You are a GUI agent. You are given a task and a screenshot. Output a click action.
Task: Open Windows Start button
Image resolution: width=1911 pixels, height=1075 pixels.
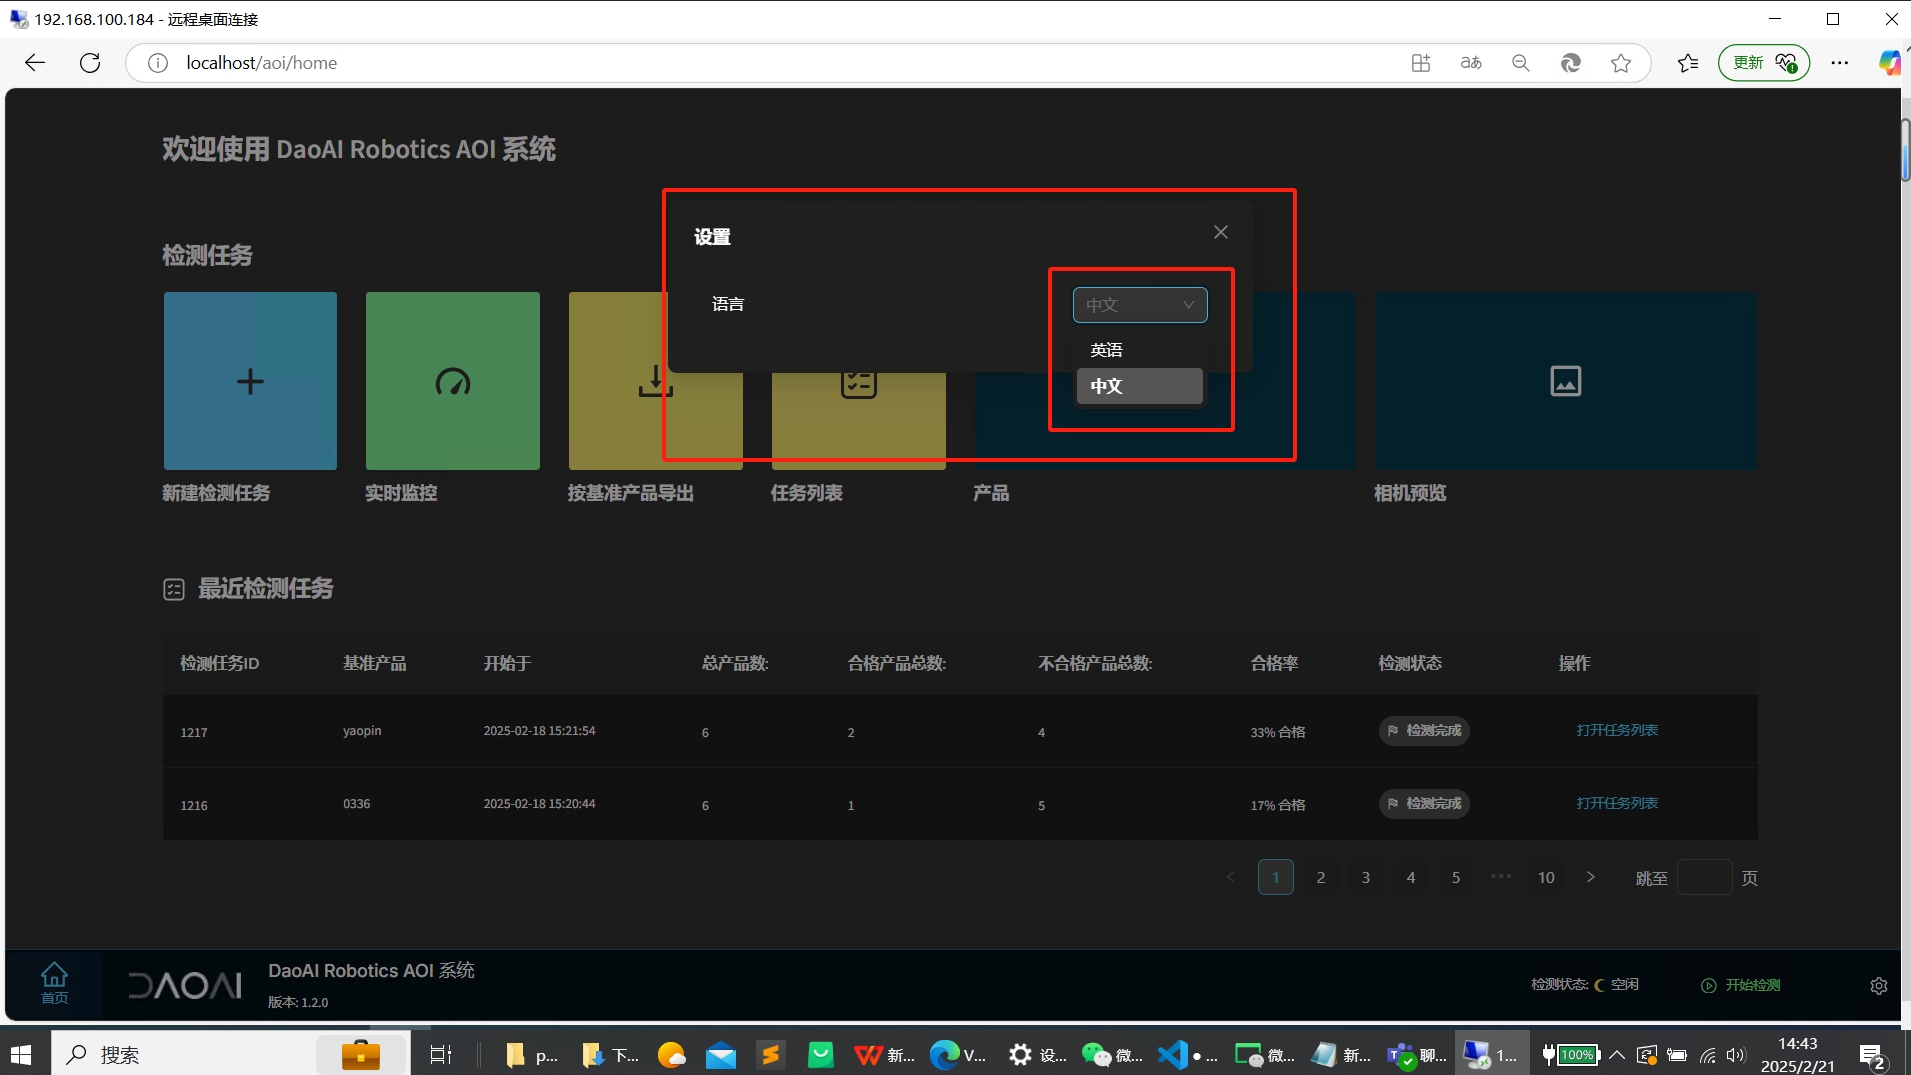[x=21, y=1054]
